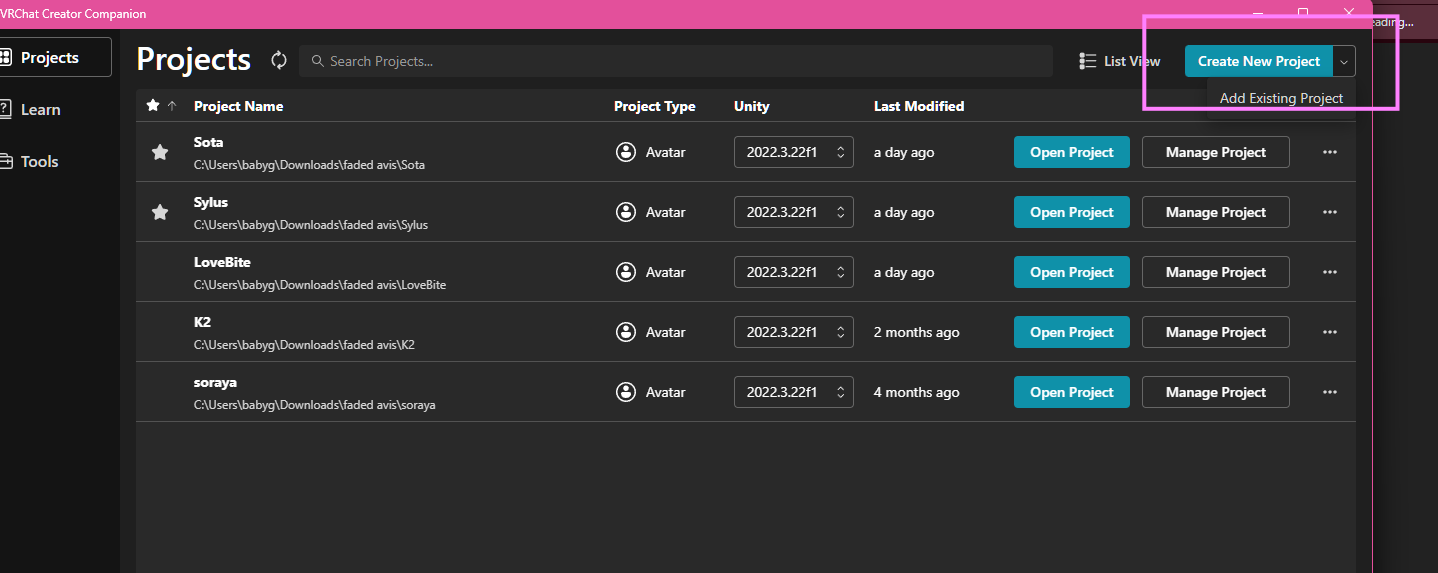Open Unity version dropdown for Sota

794,152
